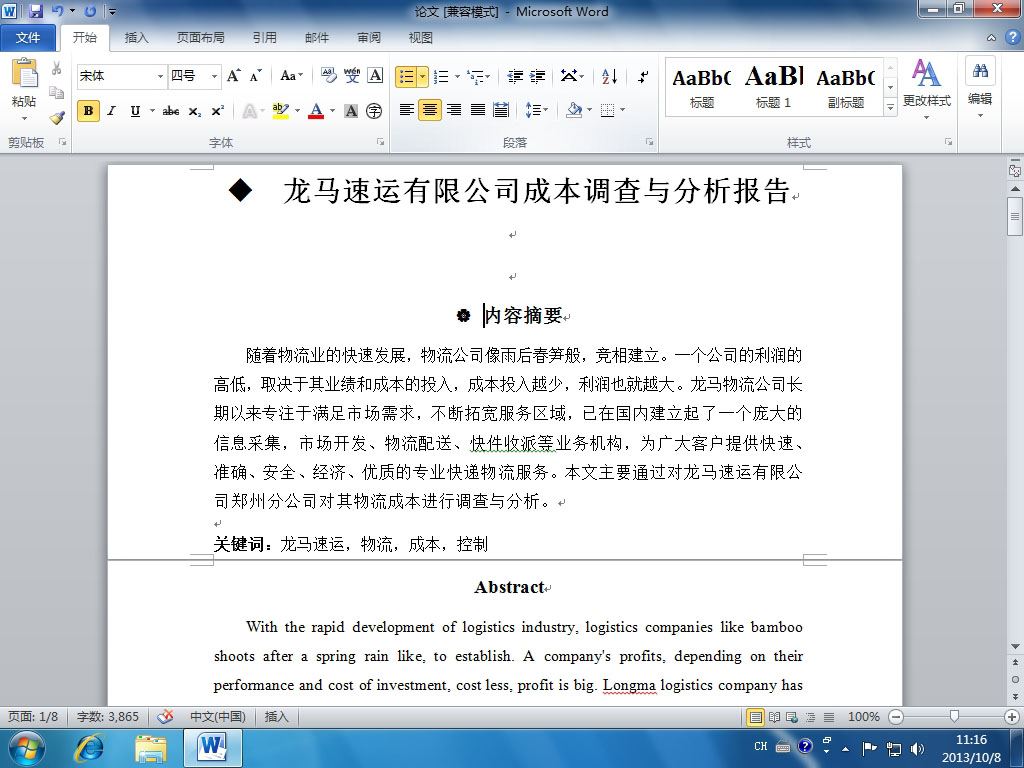Expand the styles gallery More arrow

[890, 107]
